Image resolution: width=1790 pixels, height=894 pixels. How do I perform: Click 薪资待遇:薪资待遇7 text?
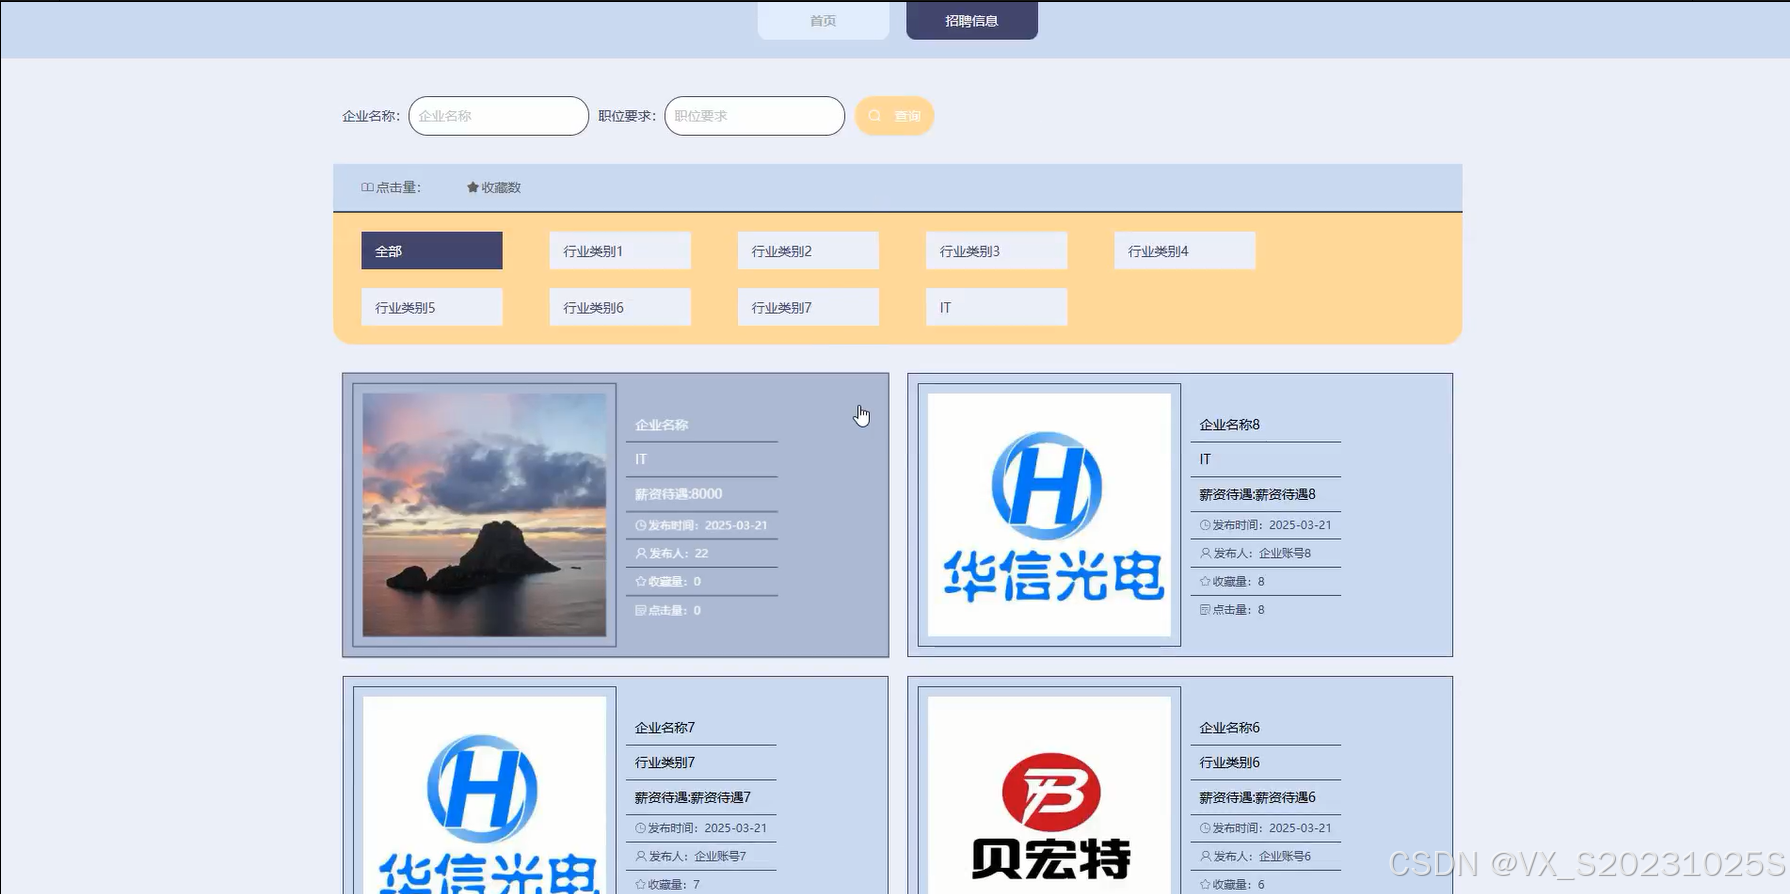pyautogui.click(x=692, y=797)
